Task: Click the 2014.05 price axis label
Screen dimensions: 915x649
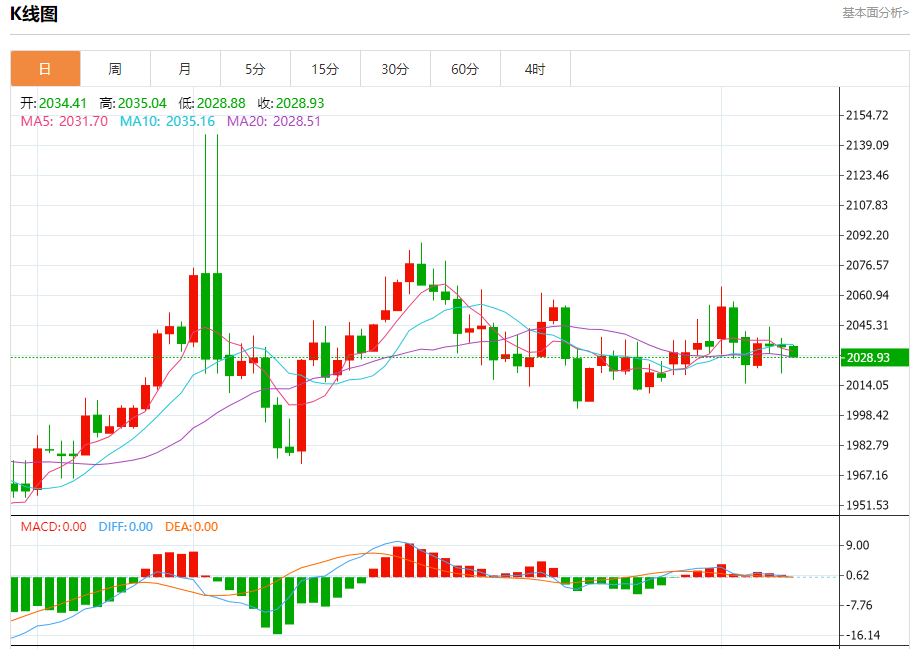Action: [867, 385]
